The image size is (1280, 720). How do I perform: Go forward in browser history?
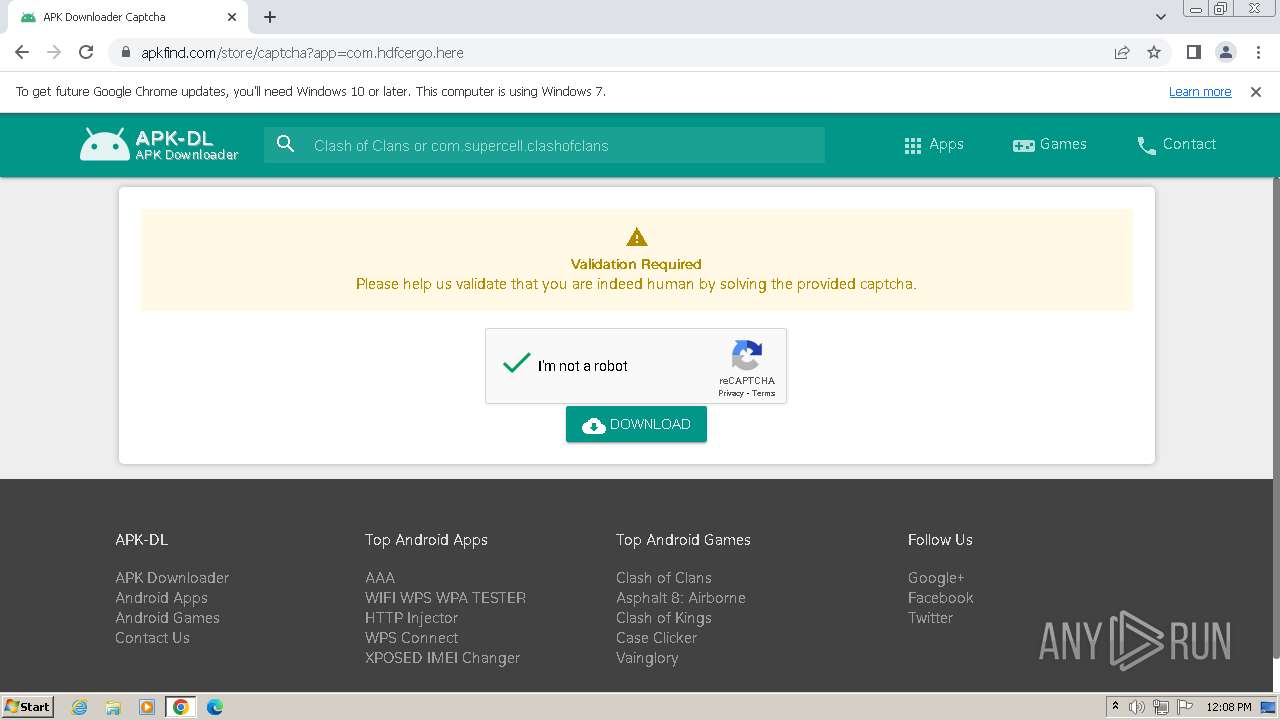pos(54,53)
